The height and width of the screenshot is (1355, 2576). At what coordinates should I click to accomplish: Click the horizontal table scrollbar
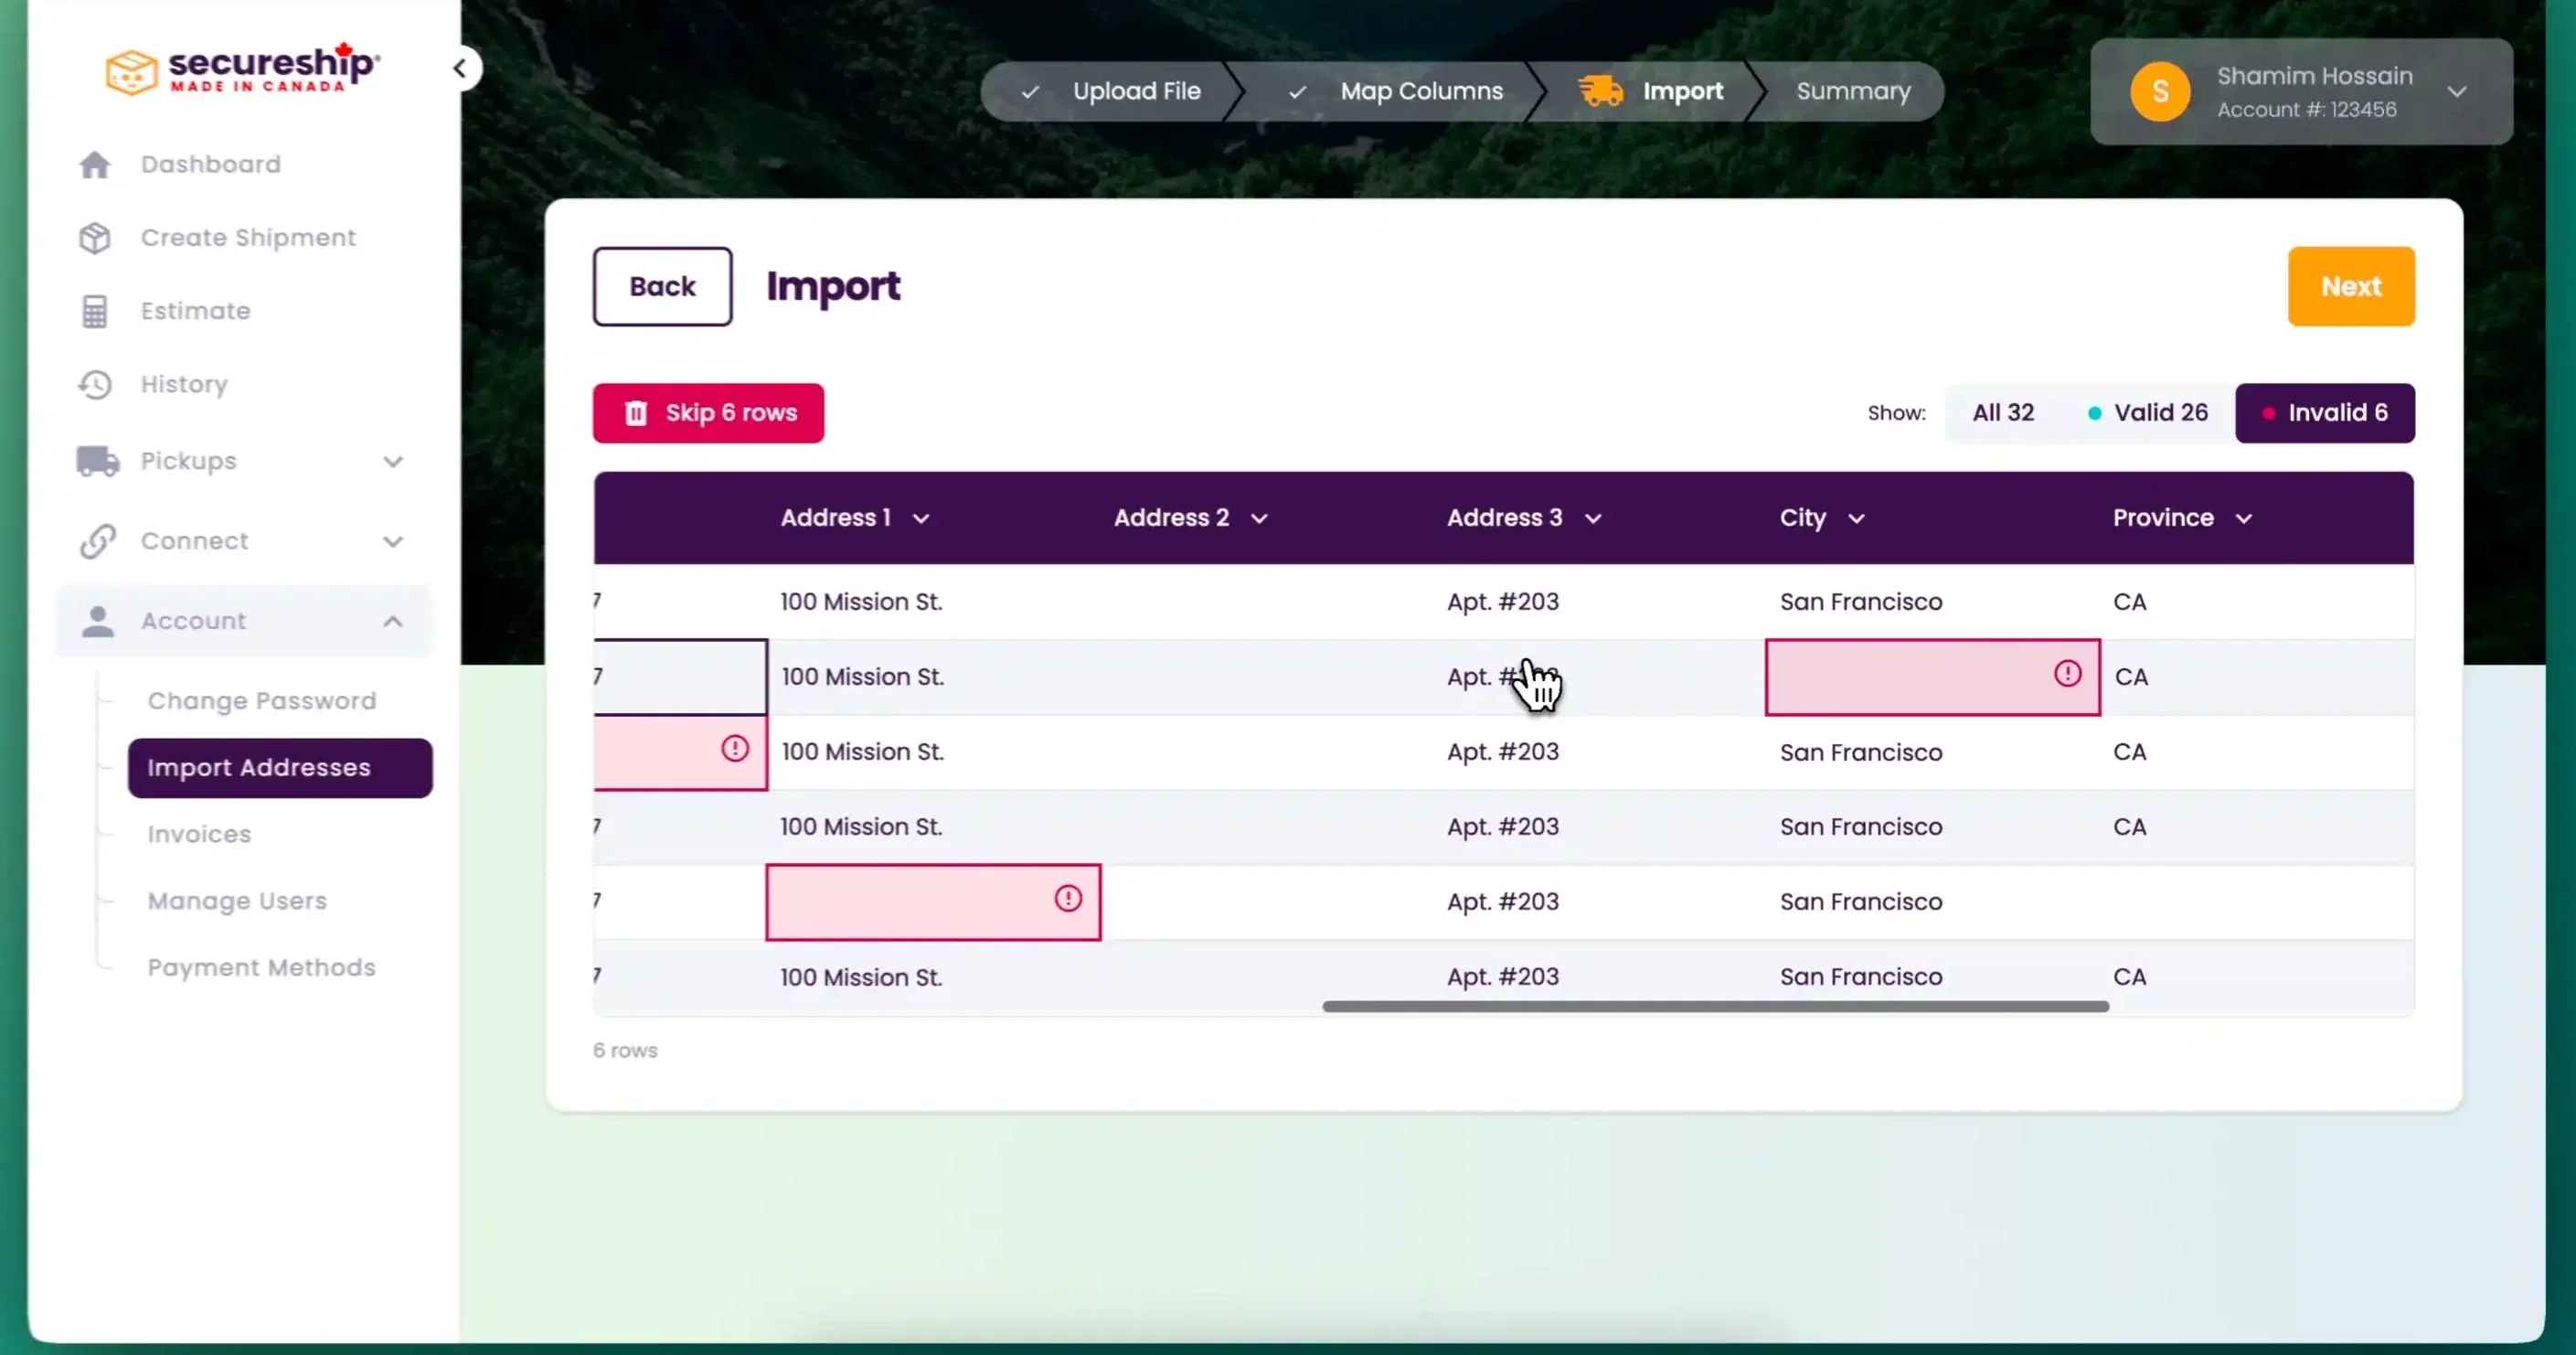tap(1714, 1007)
